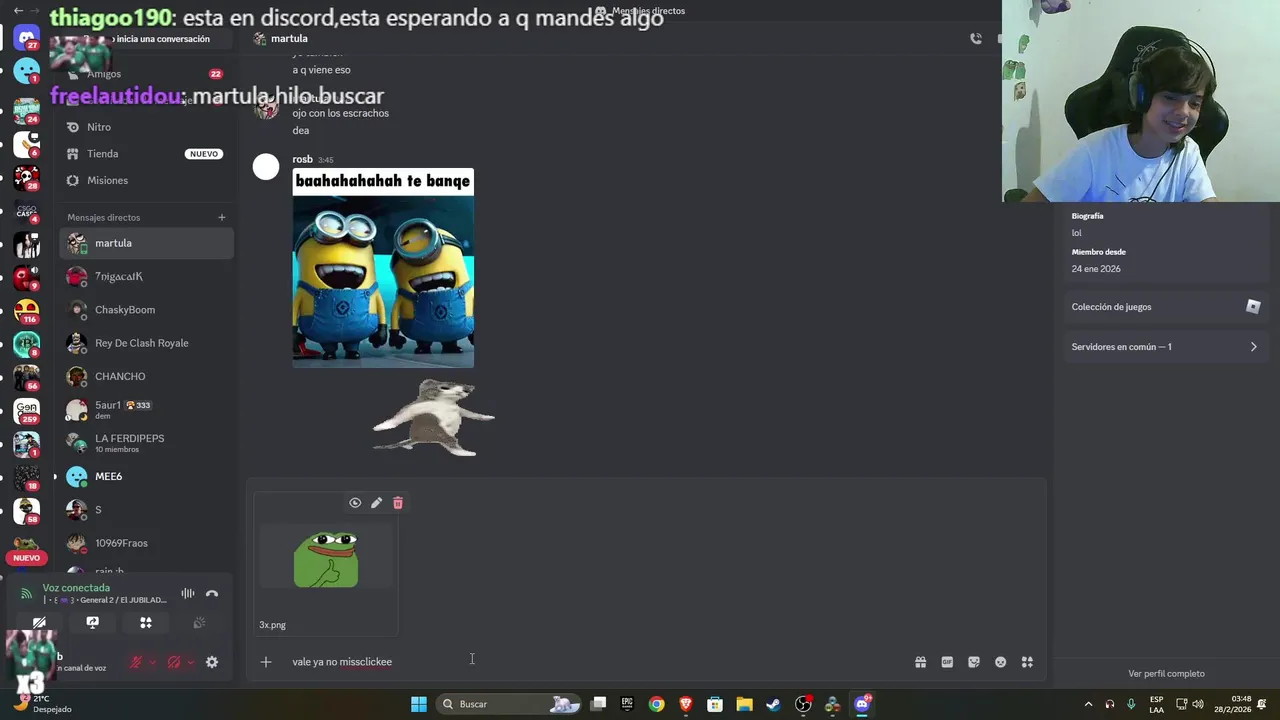Open Discord home direct messages button
Image resolution: width=1280 pixels, height=720 pixels.
point(27,39)
